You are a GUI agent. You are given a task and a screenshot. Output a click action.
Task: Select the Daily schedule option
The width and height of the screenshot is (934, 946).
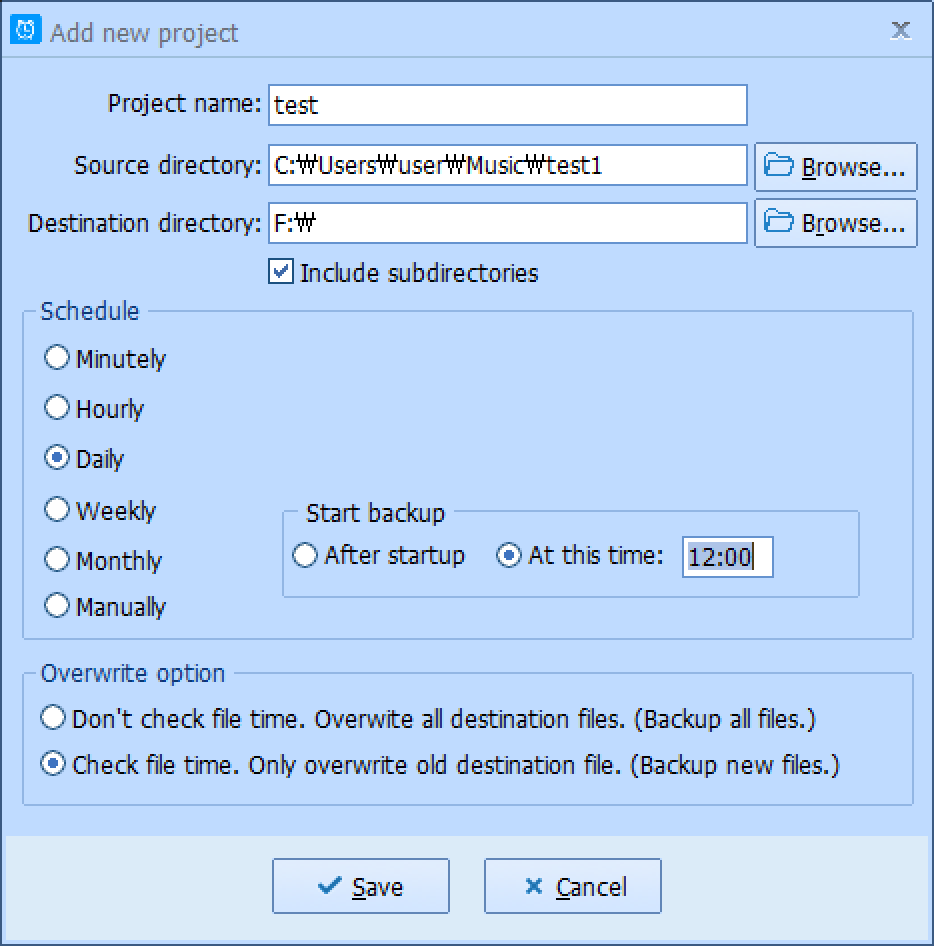click(x=57, y=458)
